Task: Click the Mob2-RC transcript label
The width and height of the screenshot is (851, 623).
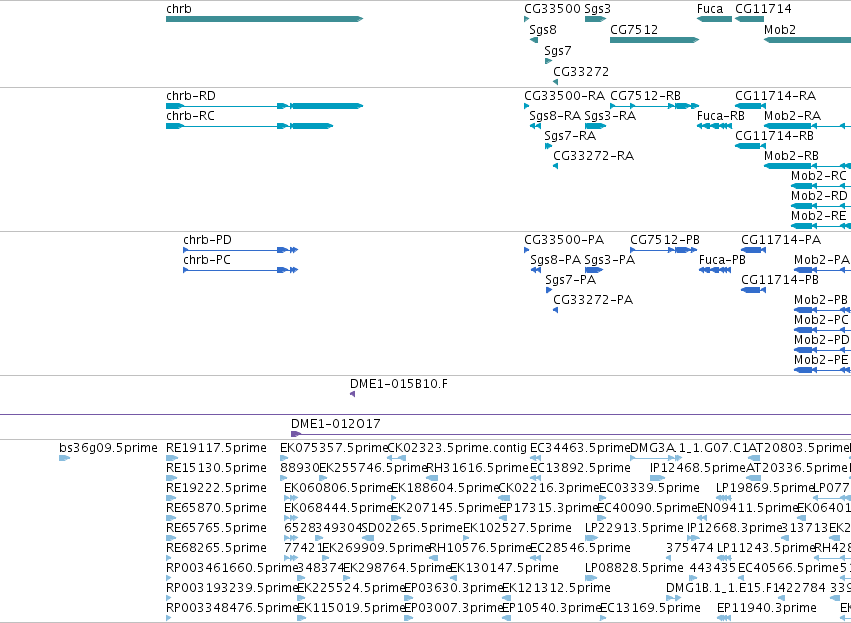Action: 819,176
